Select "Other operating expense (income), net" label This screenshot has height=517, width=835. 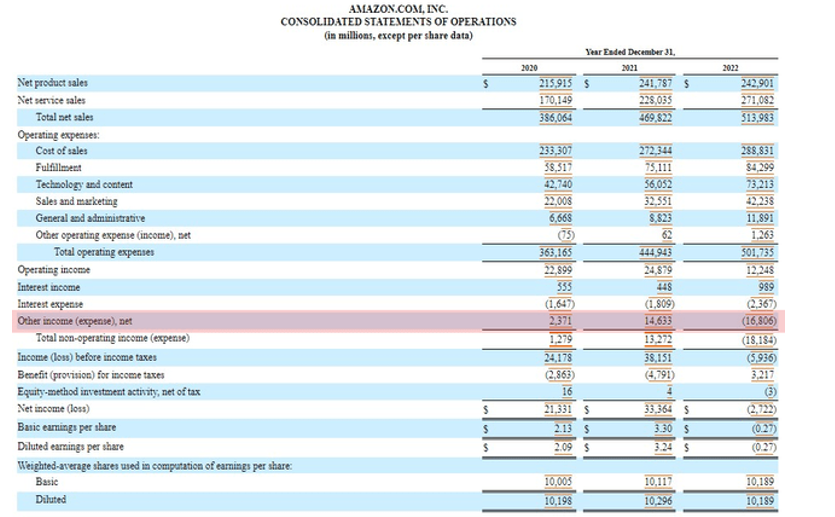point(113,235)
